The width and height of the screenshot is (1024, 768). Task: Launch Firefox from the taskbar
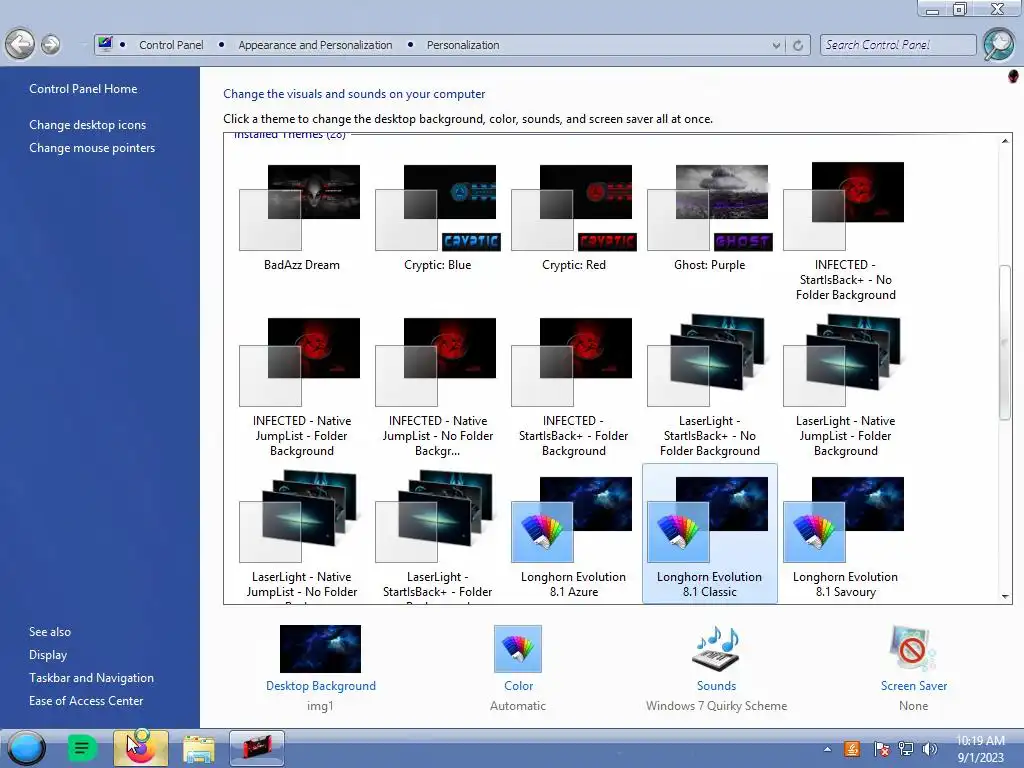(x=140, y=748)
